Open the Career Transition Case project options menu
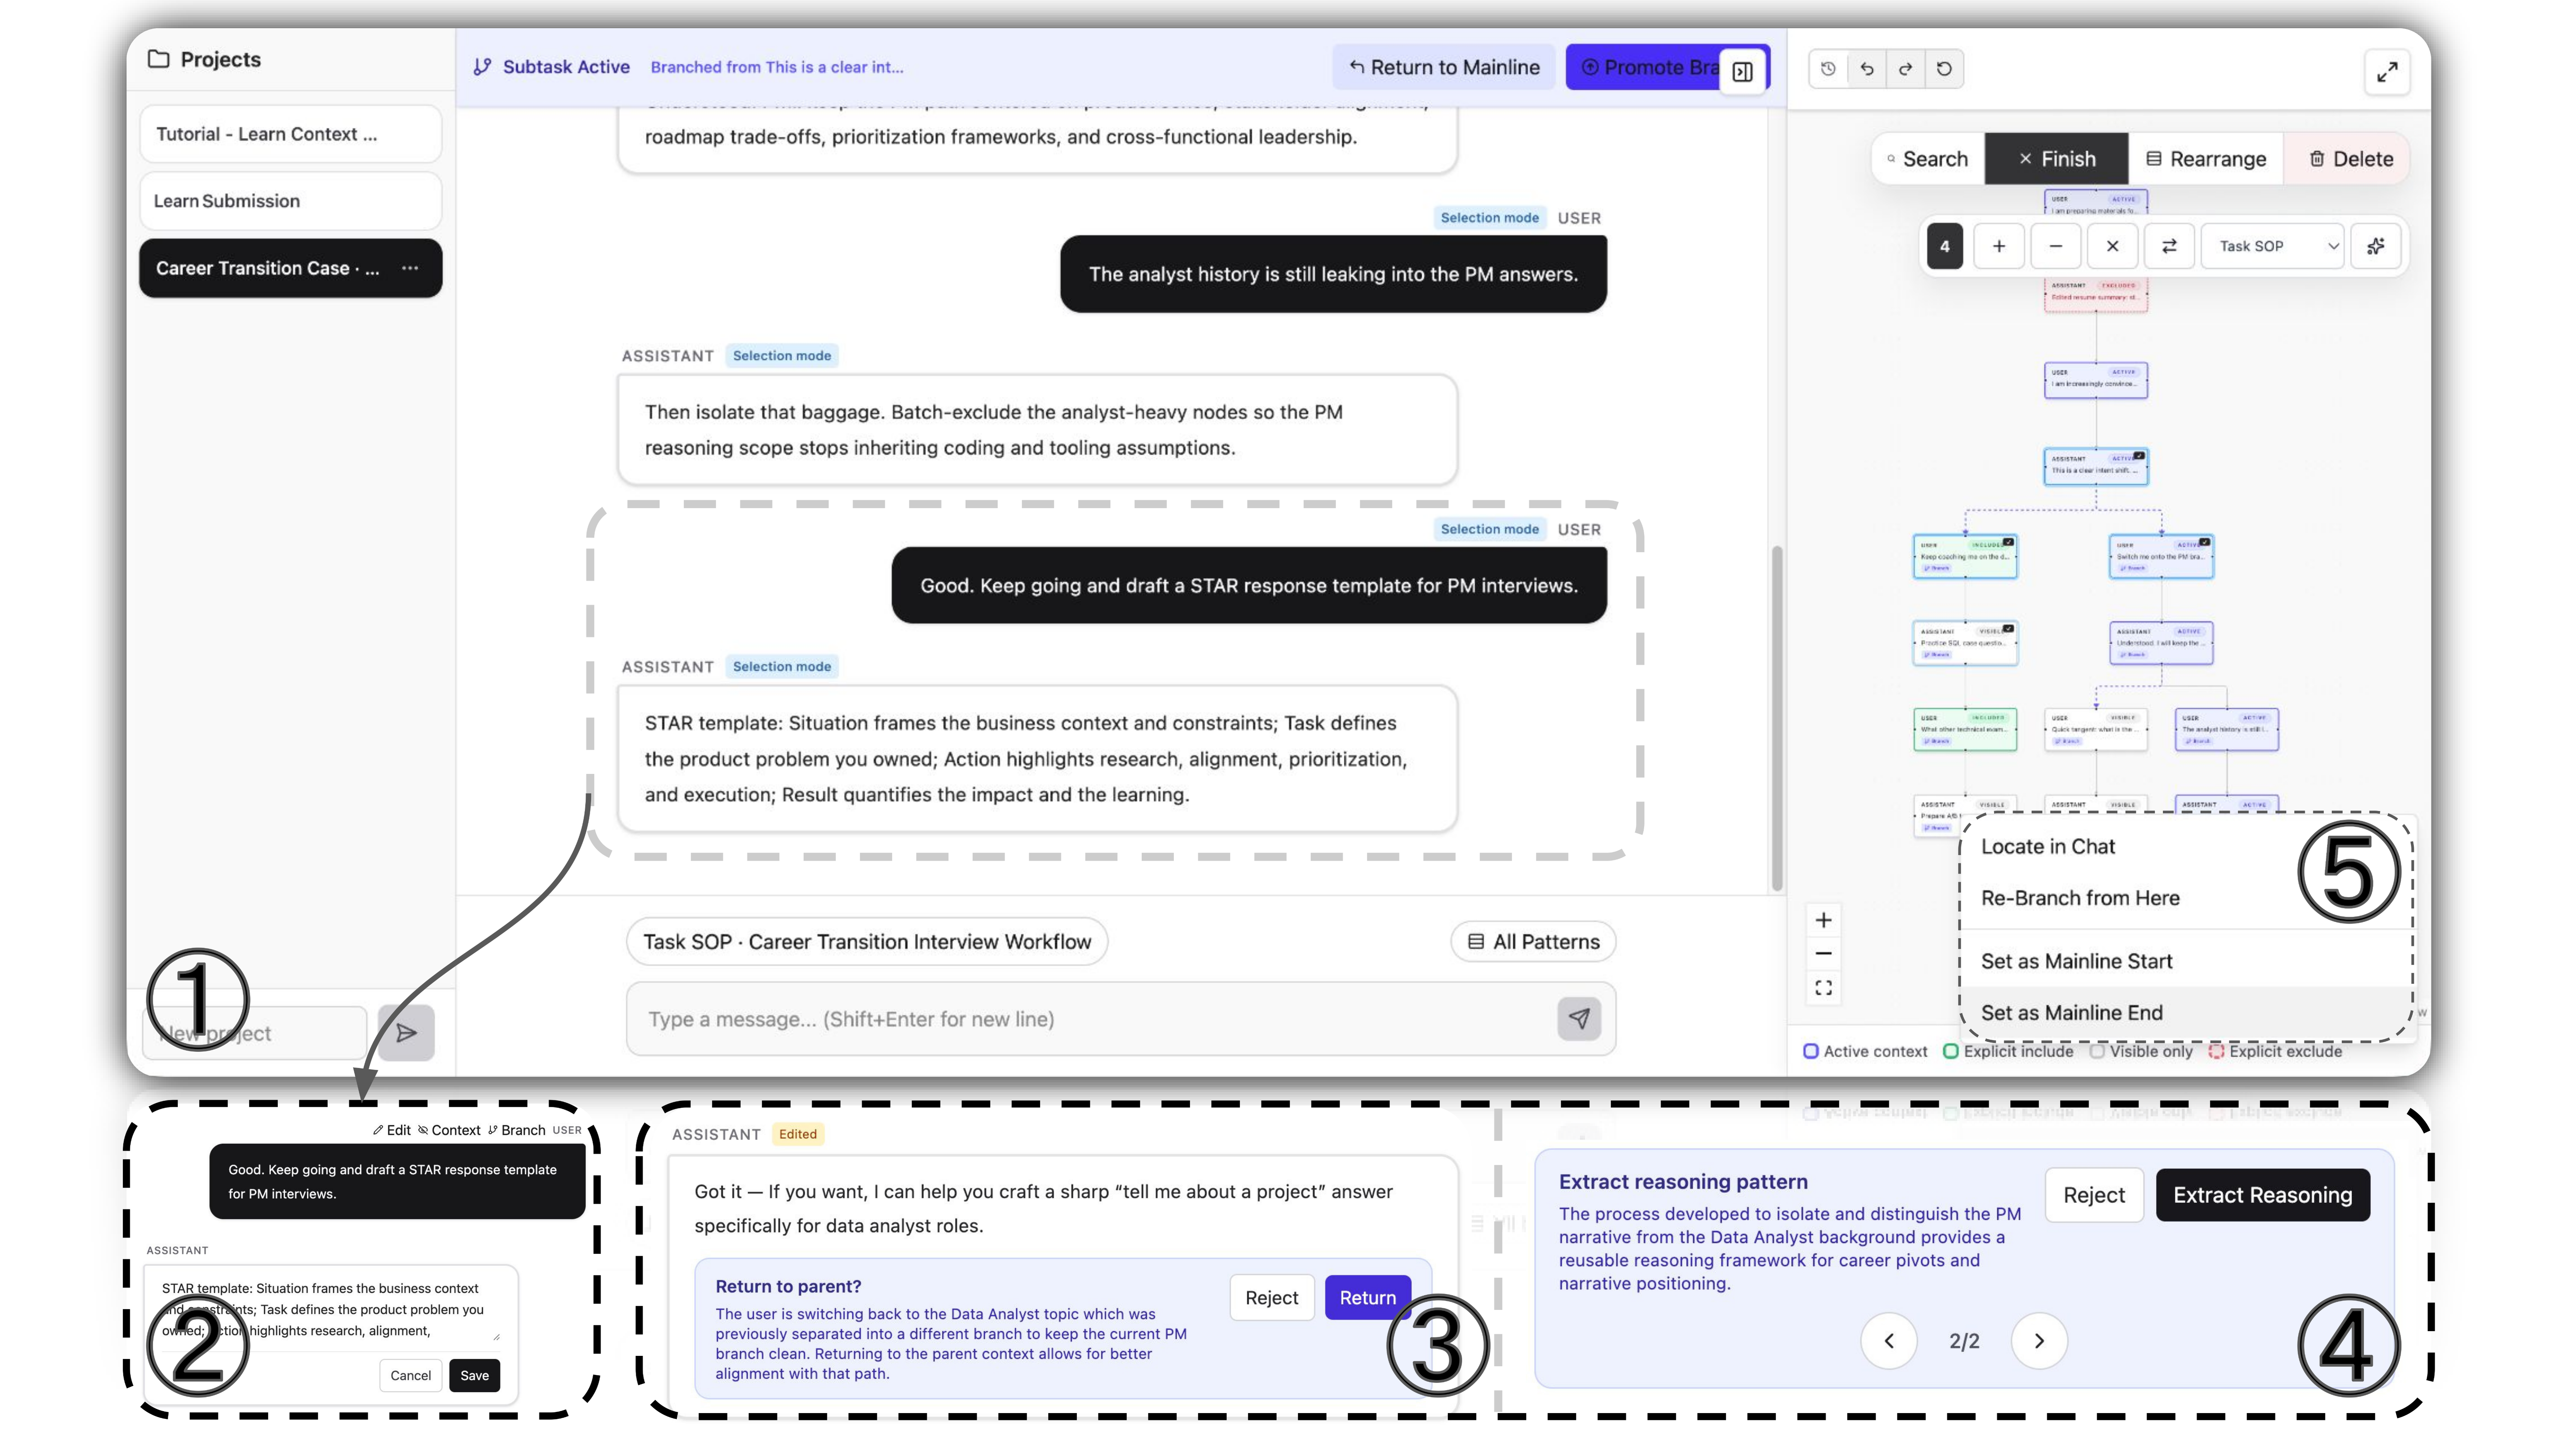Image resolution: width=2576 pixels, height=1449 pixels. [410, 268]
